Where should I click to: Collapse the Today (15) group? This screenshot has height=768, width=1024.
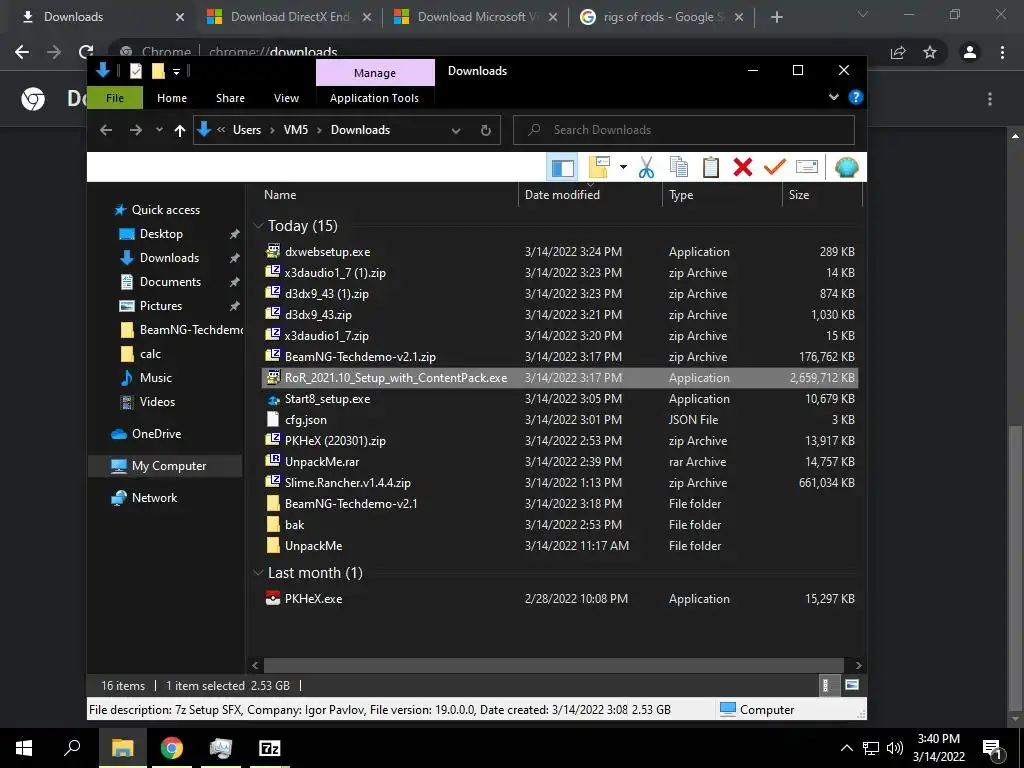pyautogui.click(x=258, y=226)
